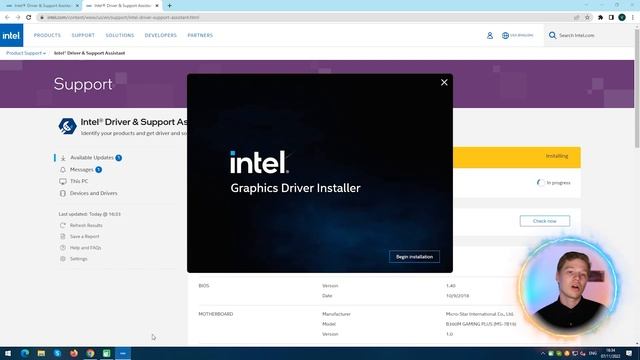The image size is (640, 360).
Task: Open the Chrome three-dot menu
Action: point(633,18)
